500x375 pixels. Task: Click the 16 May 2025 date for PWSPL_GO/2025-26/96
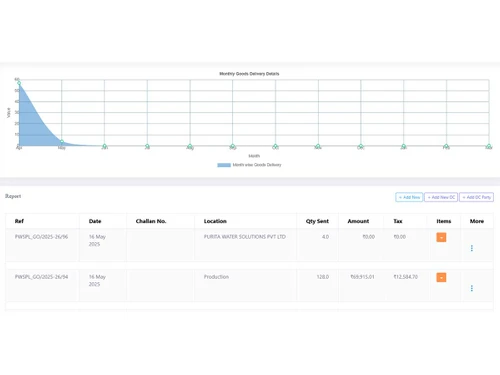(x=97, y=240)
